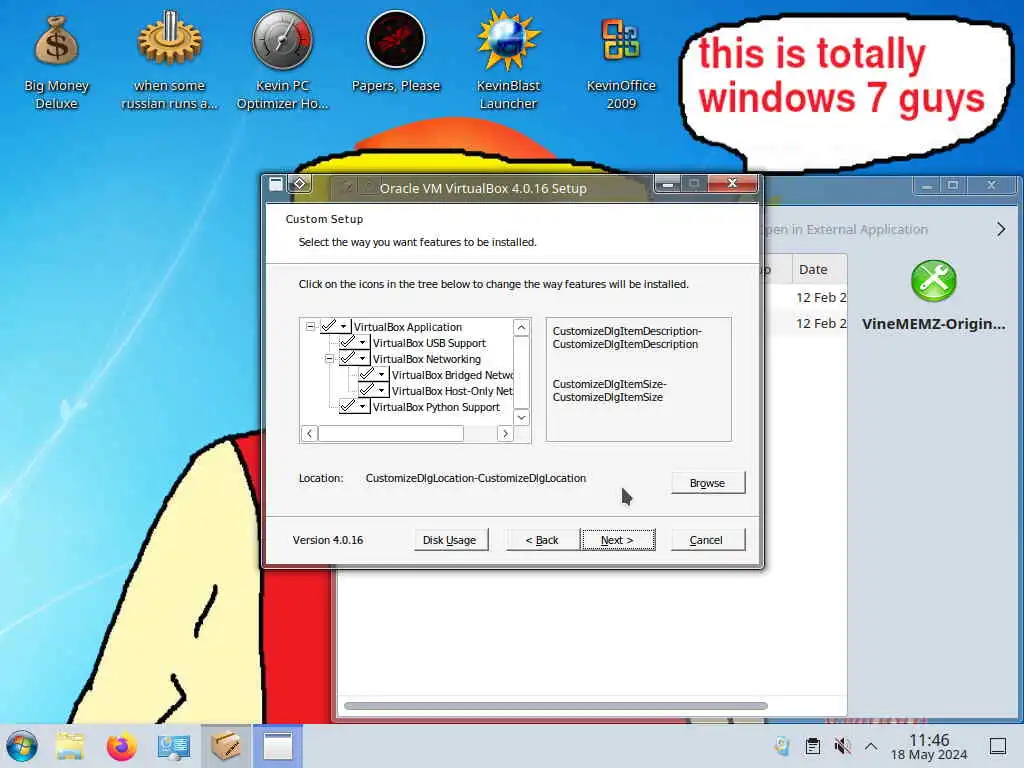Click the Back button
This screenshot has width=1024, height=768.
pyautogui.click(x=542, y=540)
